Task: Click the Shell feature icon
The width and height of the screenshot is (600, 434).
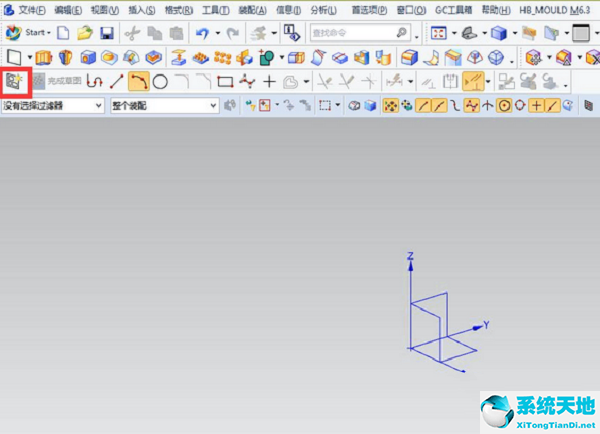Action: (362, 58)
